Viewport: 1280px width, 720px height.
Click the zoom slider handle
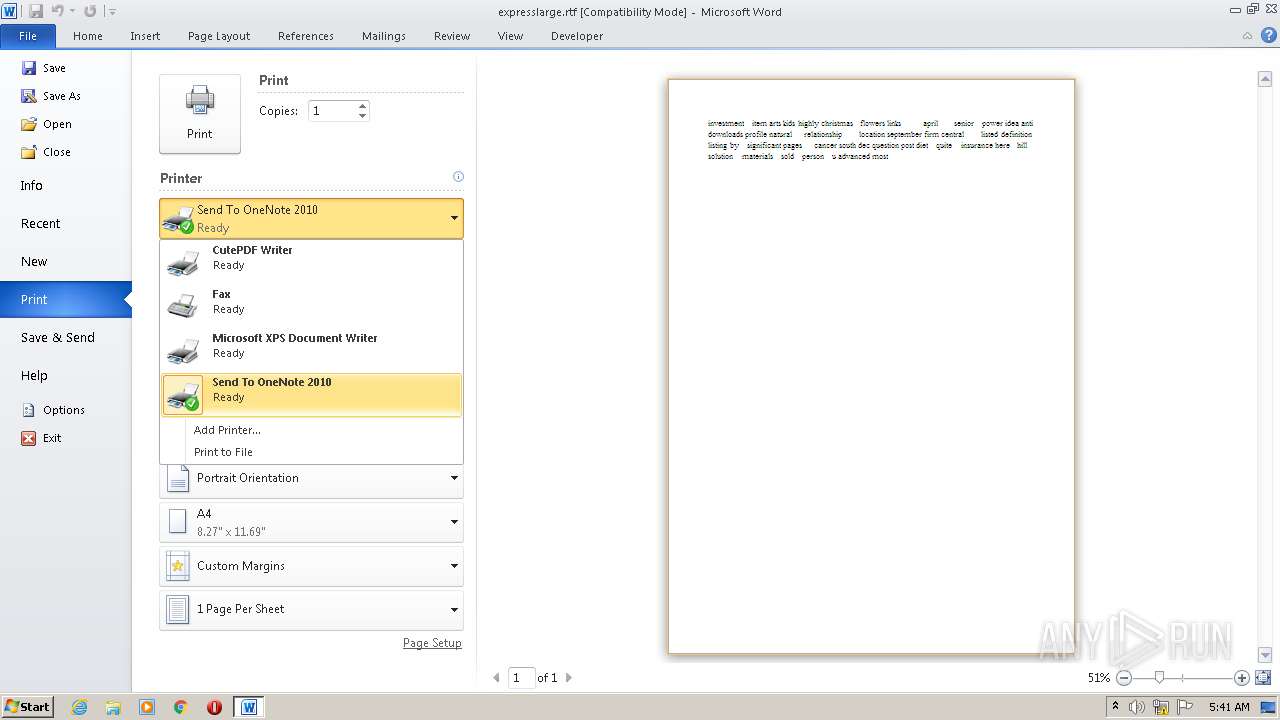1159,677
